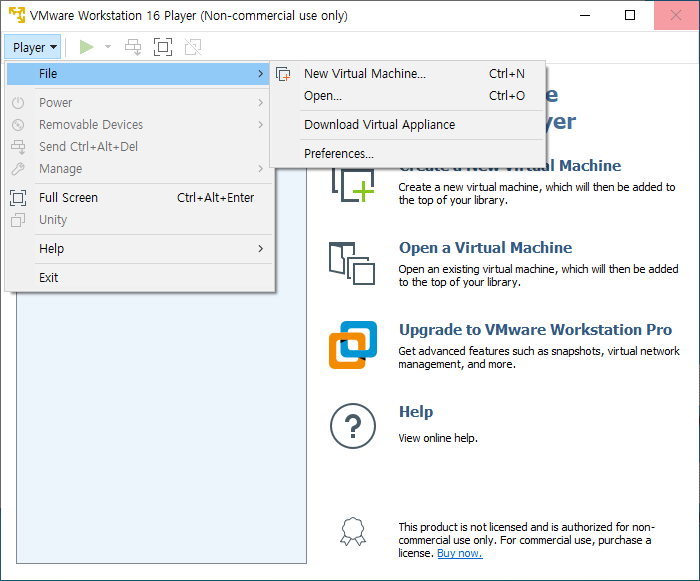
Task: Expand the Removable Devices submenu arrow
Action: tap(261, 125)
